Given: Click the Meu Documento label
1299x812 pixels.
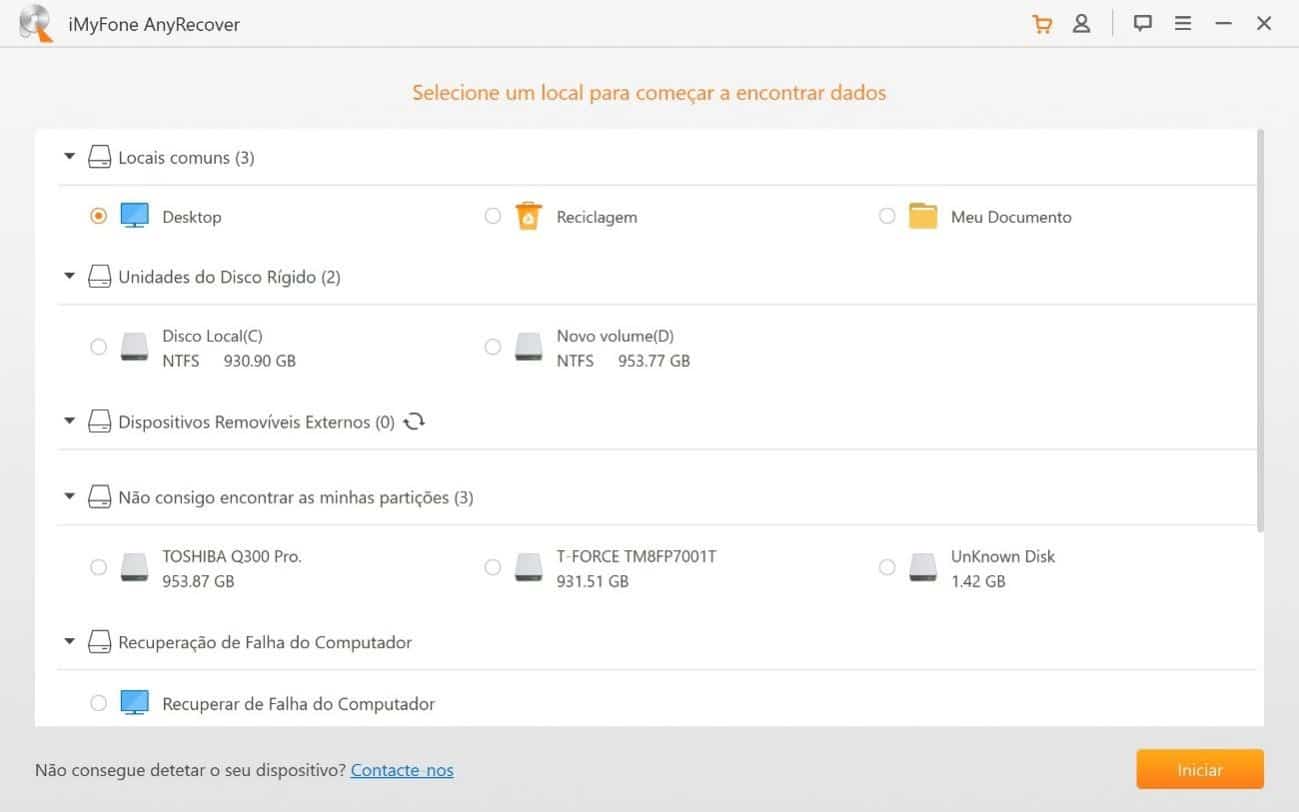Looking at the screenshot, I should (1011, 217).
